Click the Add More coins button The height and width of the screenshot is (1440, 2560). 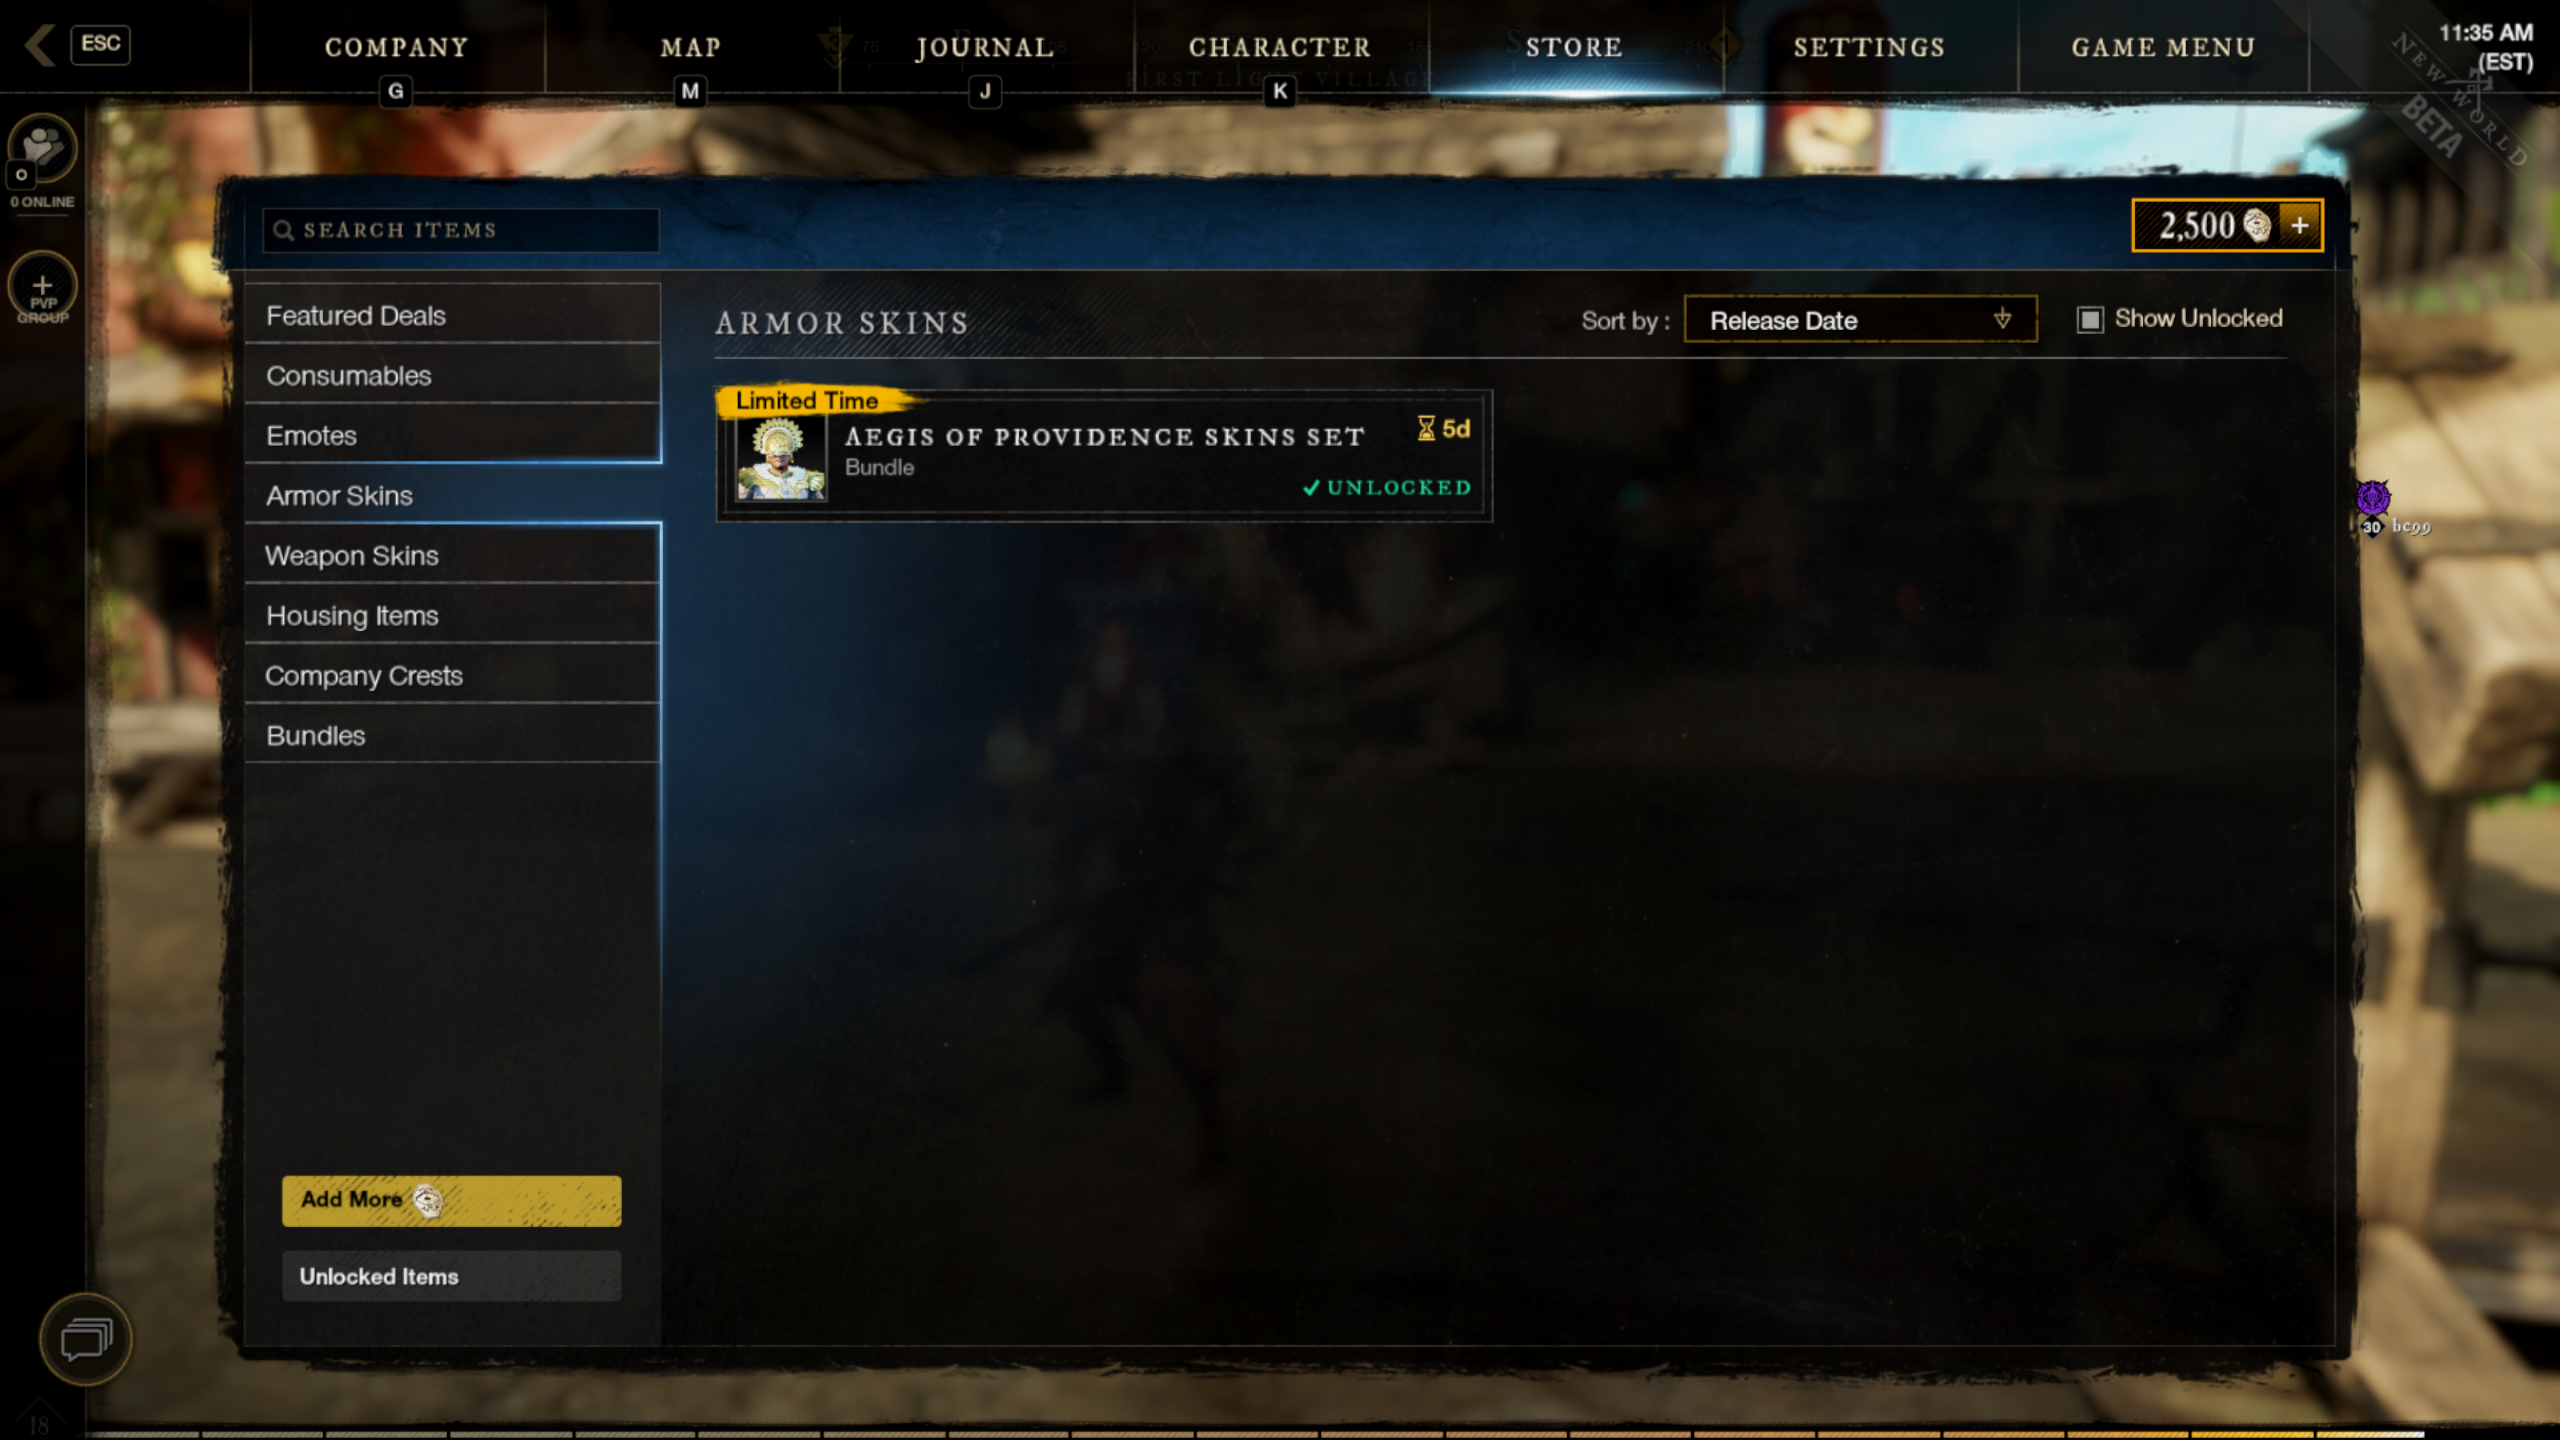click(451, 1200)
